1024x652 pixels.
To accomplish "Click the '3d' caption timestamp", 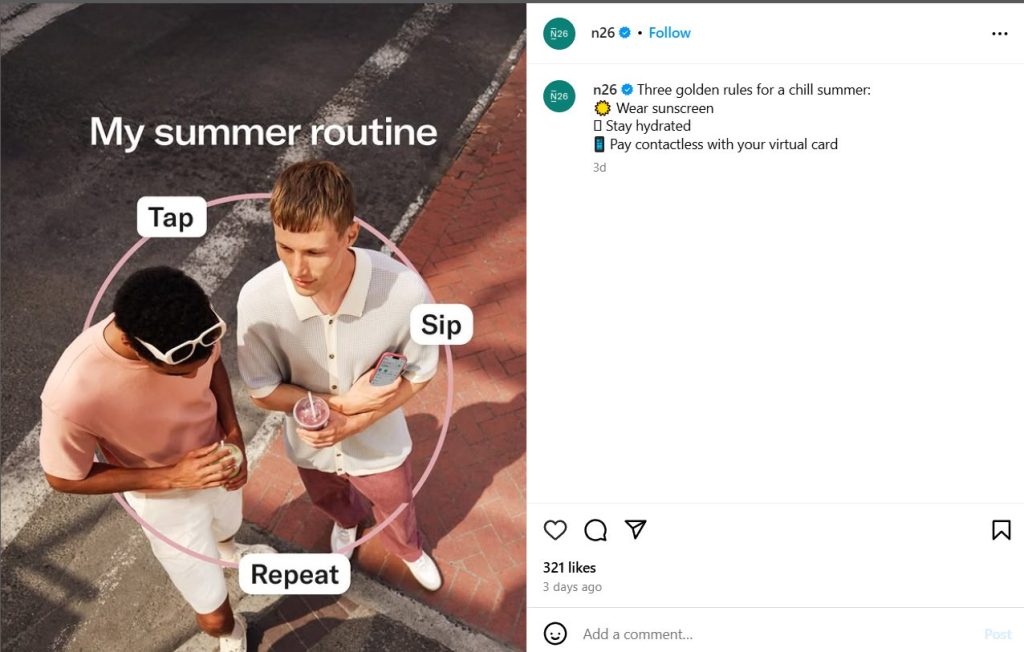I will point(600,167).
